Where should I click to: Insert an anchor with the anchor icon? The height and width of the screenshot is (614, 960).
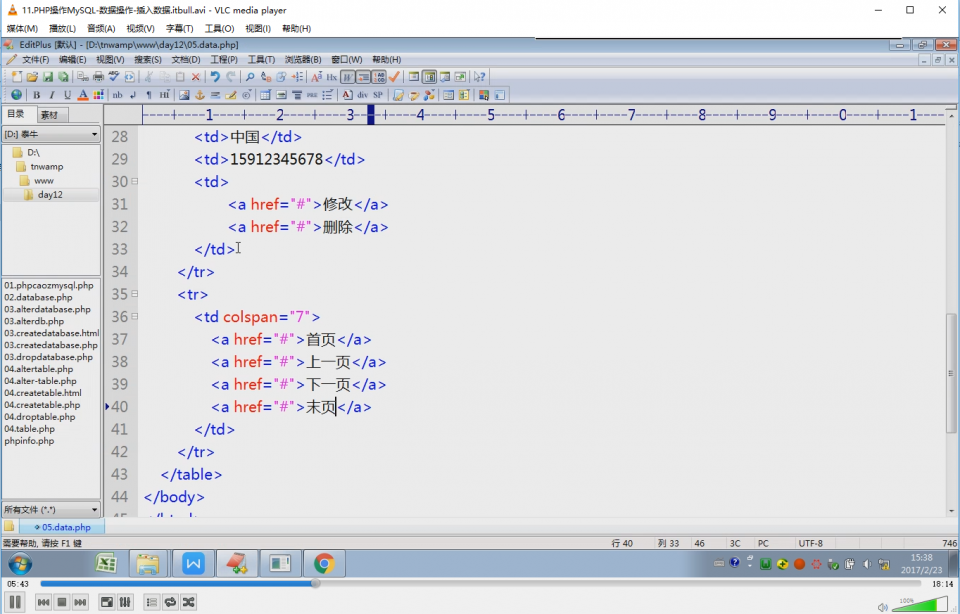[x=200, y=95]
